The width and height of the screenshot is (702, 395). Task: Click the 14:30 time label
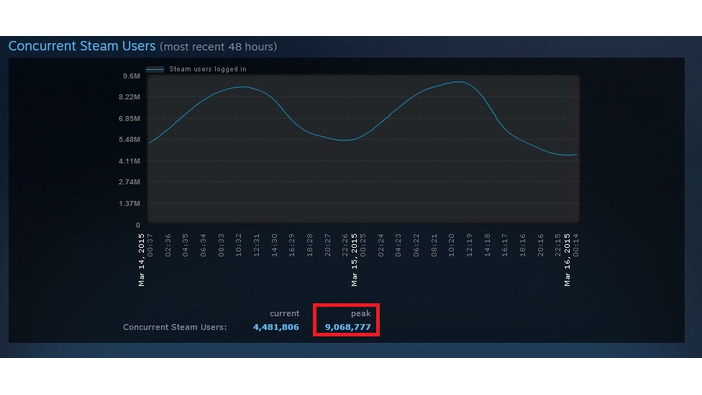coord(274,245)
